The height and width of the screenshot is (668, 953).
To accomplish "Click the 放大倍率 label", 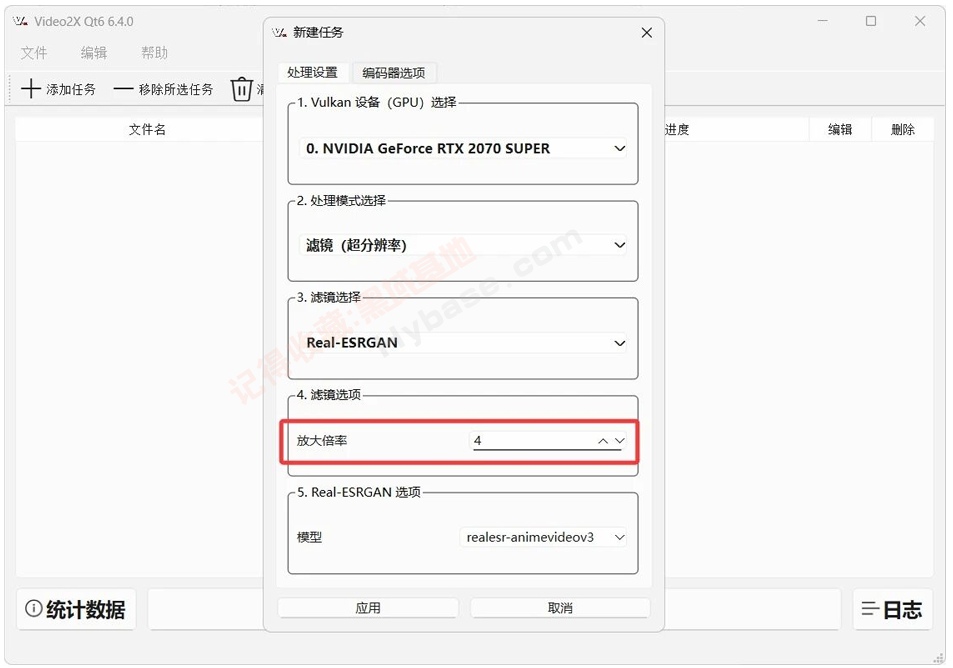I will 322,441.
